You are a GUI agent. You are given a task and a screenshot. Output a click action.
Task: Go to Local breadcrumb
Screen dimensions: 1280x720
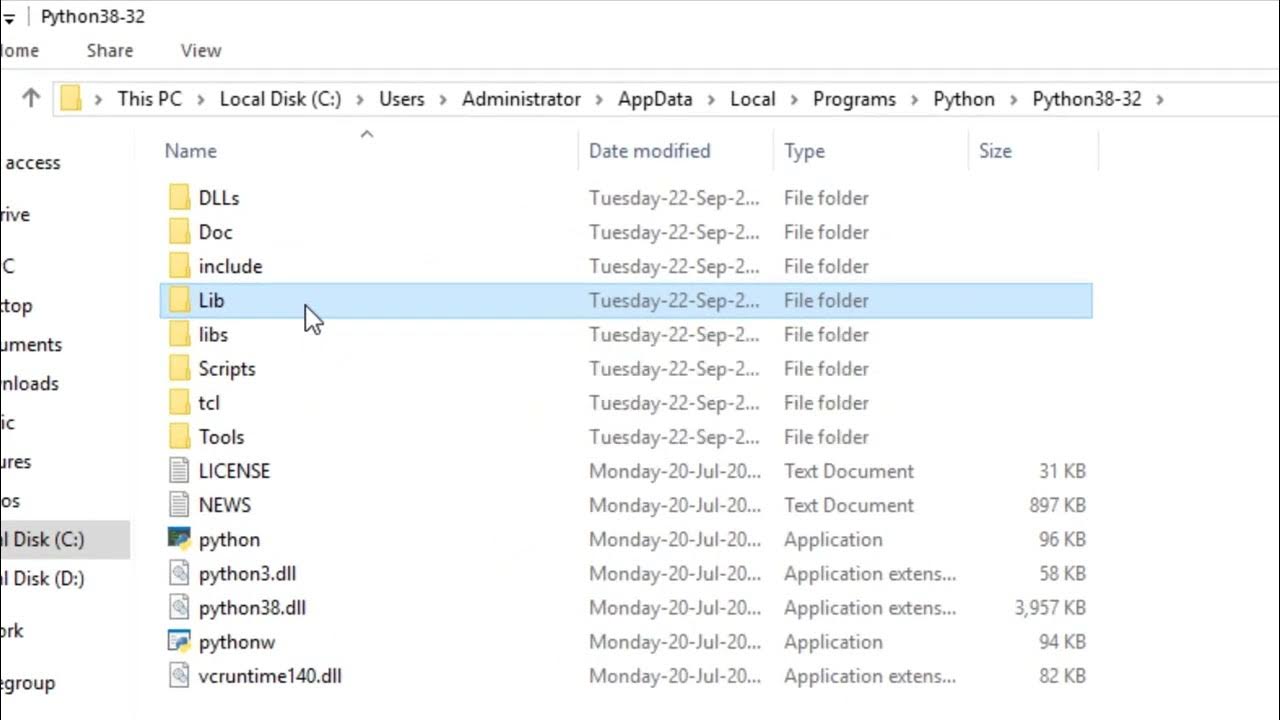coord(752,99)
